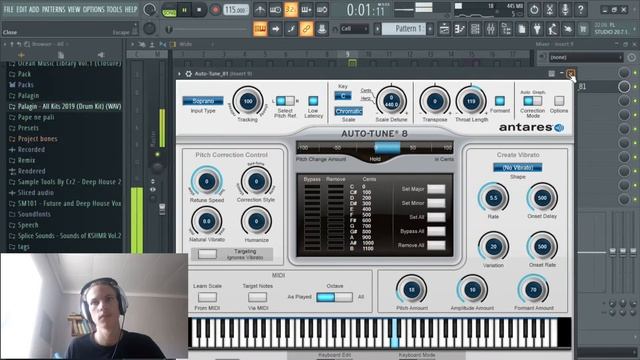
Task: Click the antares logo
Action: 531,127
